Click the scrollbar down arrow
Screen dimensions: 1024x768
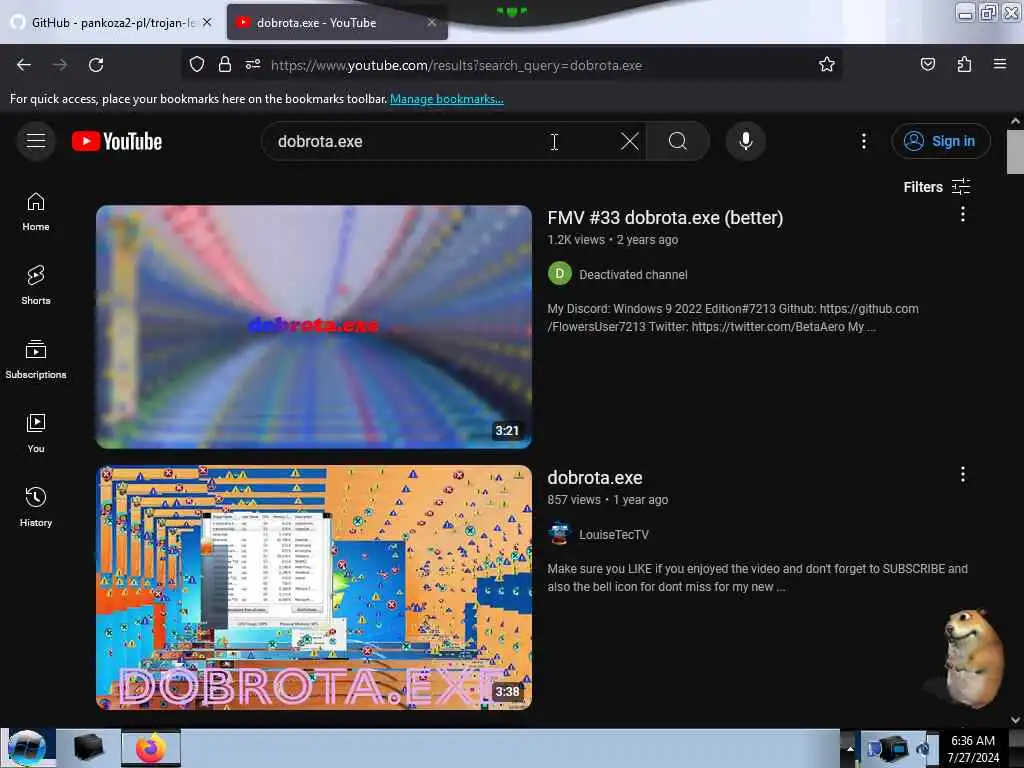tap(1014, 720)
